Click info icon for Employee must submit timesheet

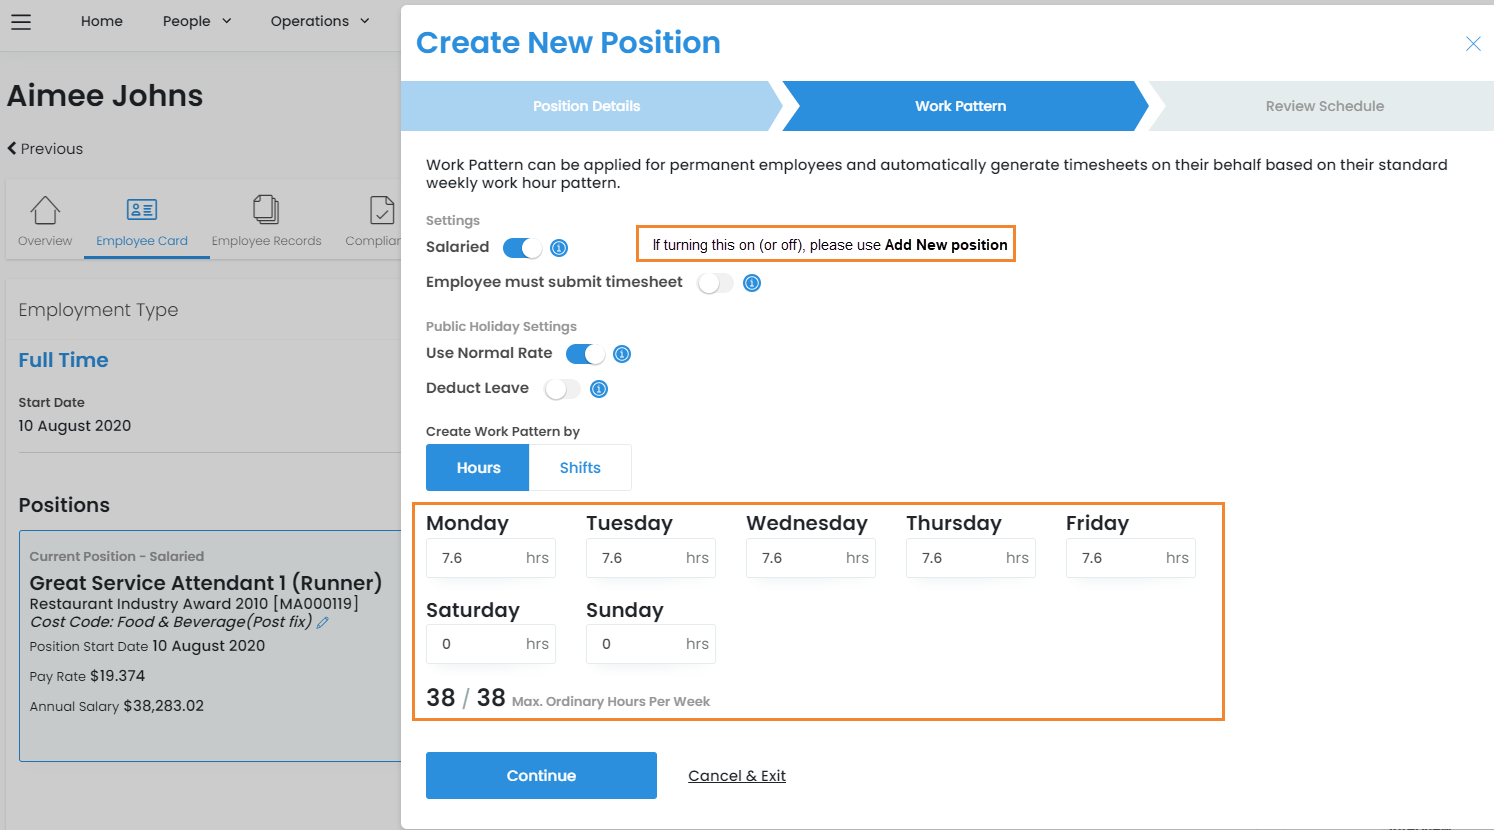pos(752,283)
